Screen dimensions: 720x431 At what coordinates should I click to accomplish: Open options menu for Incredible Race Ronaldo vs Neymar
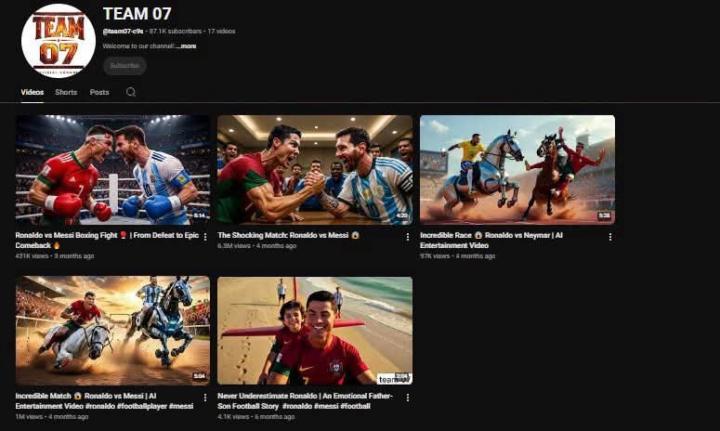pyautogui.click(x=610, y=237)
